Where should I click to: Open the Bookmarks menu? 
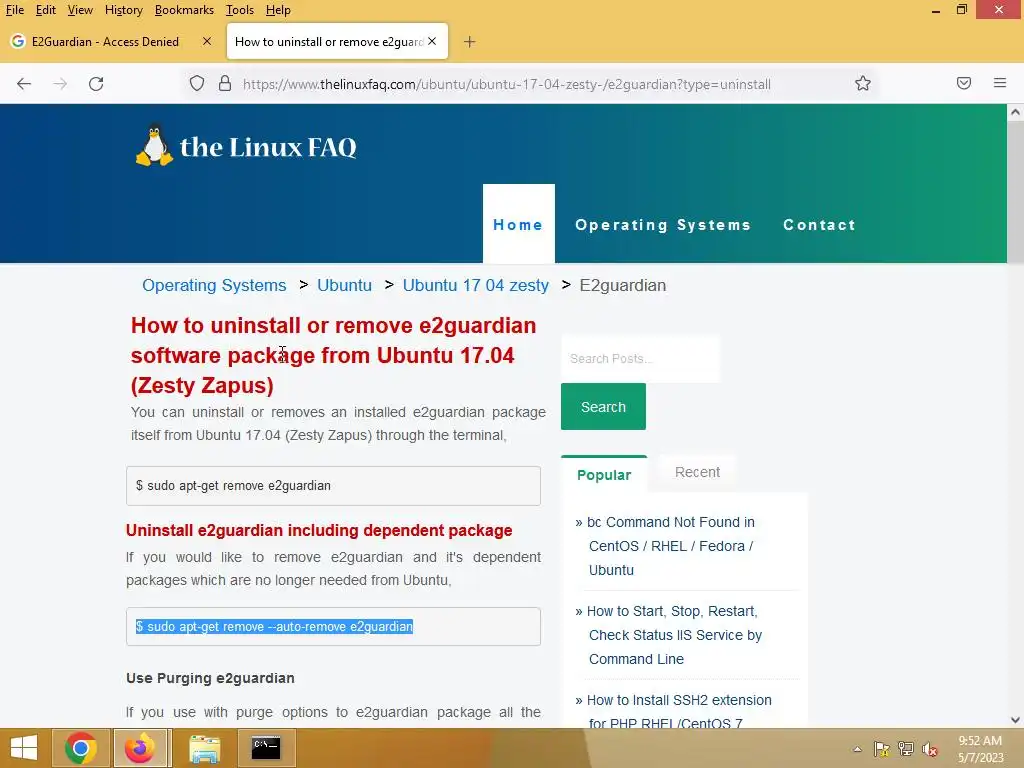[184, 10]
